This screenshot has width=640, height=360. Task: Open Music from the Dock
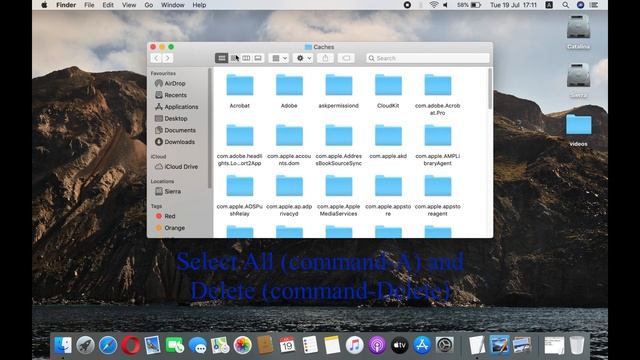[x=354, y=345]
